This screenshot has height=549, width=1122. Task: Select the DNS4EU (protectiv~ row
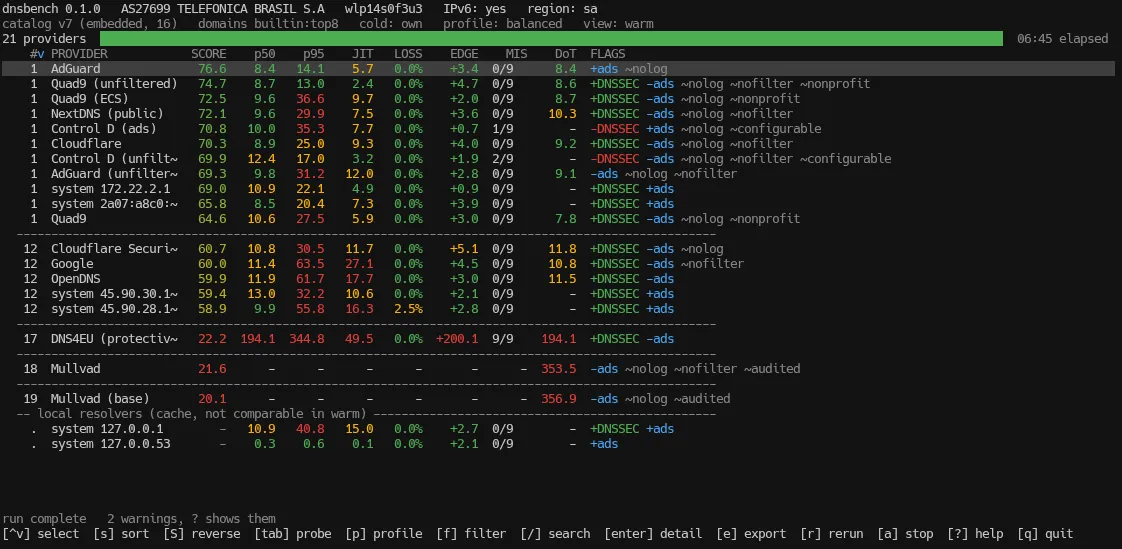pyautogui.click(x=558, y=339)
